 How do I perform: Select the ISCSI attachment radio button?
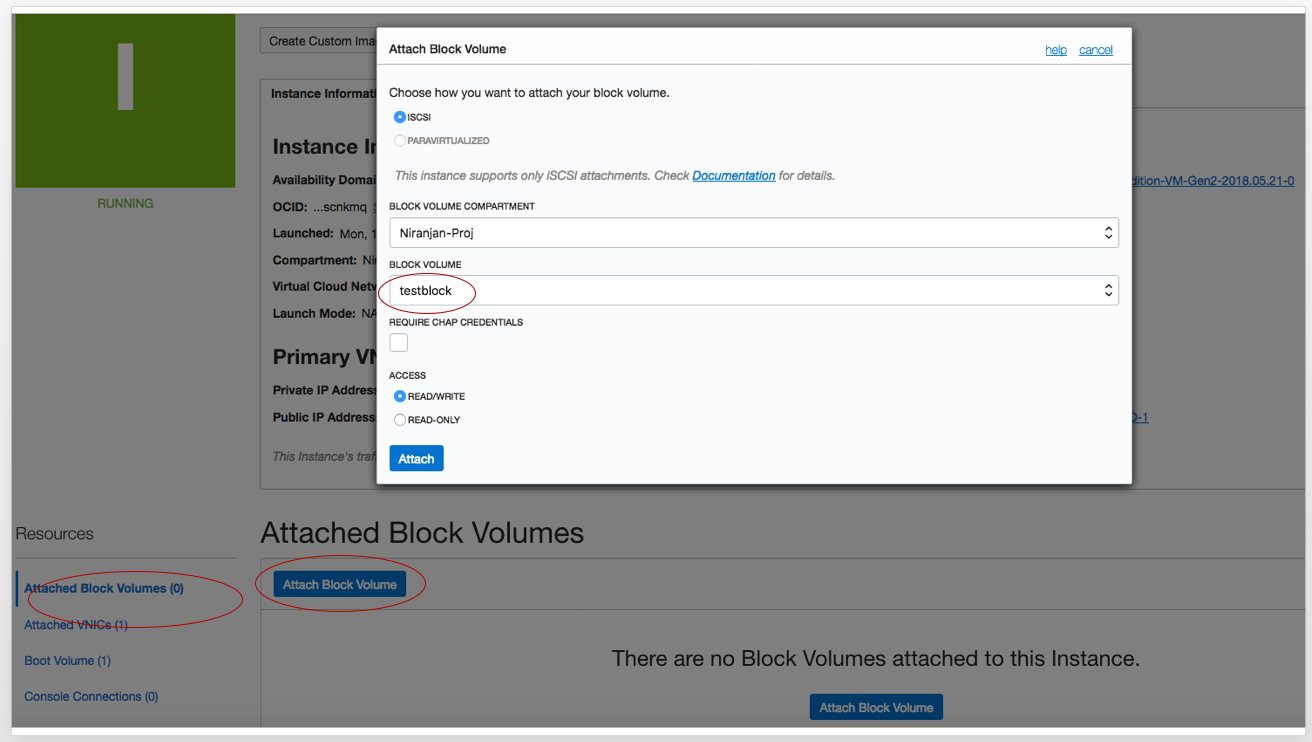(400, 117)
